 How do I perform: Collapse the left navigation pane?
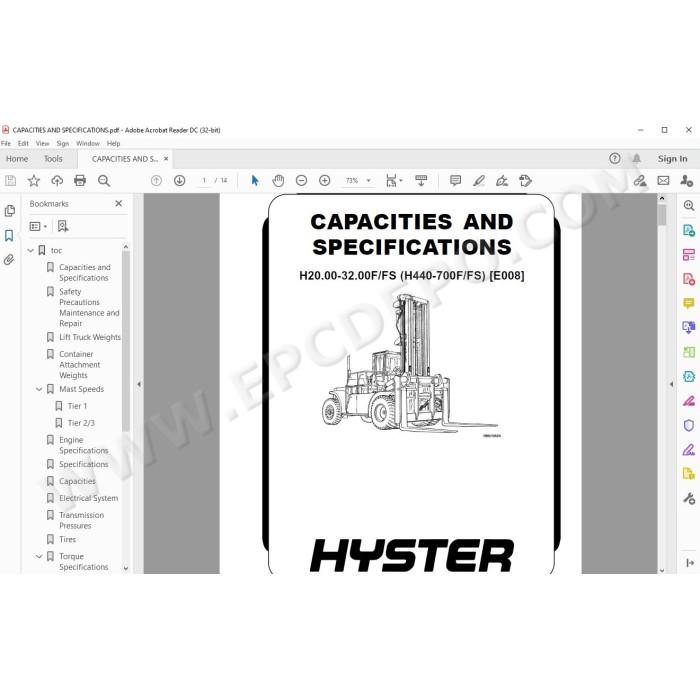139,384
